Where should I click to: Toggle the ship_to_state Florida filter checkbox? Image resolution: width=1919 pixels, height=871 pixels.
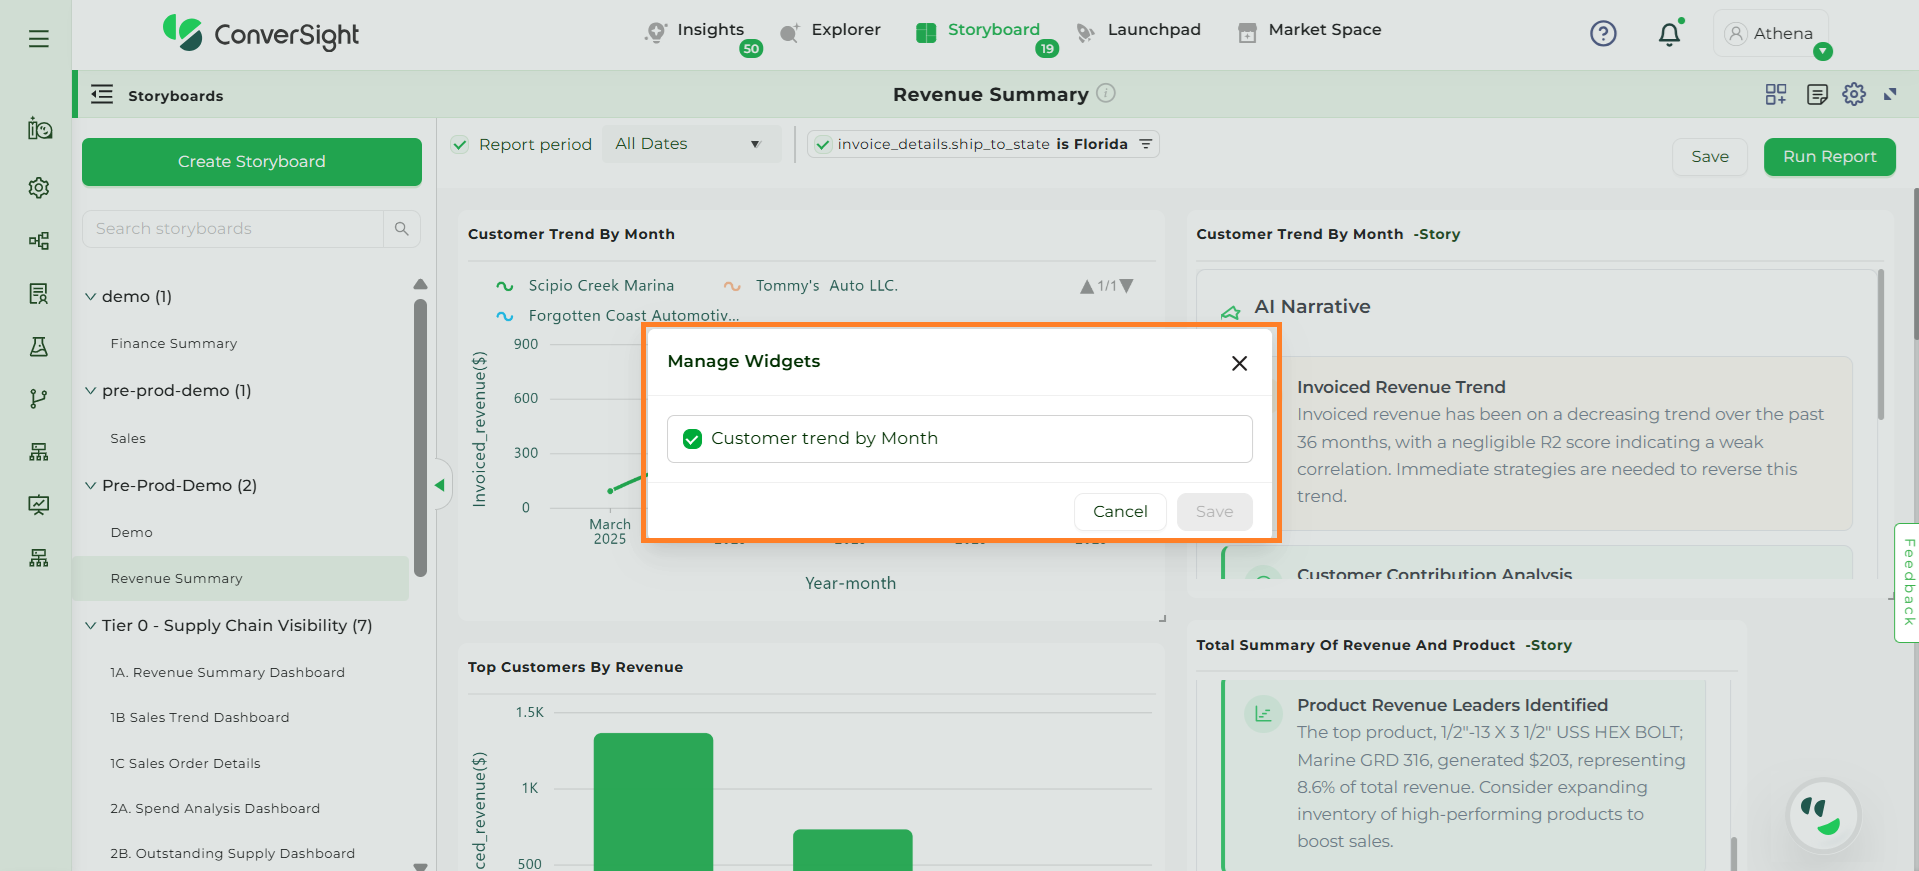point(823,145)
